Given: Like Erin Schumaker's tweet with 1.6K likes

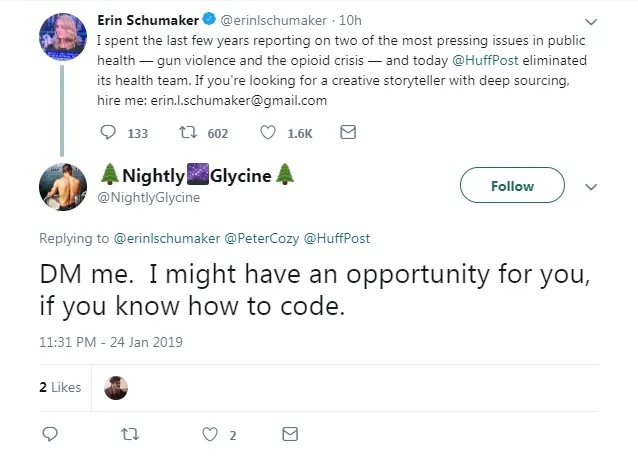Looking at the screenshot, I should point(268,133).
